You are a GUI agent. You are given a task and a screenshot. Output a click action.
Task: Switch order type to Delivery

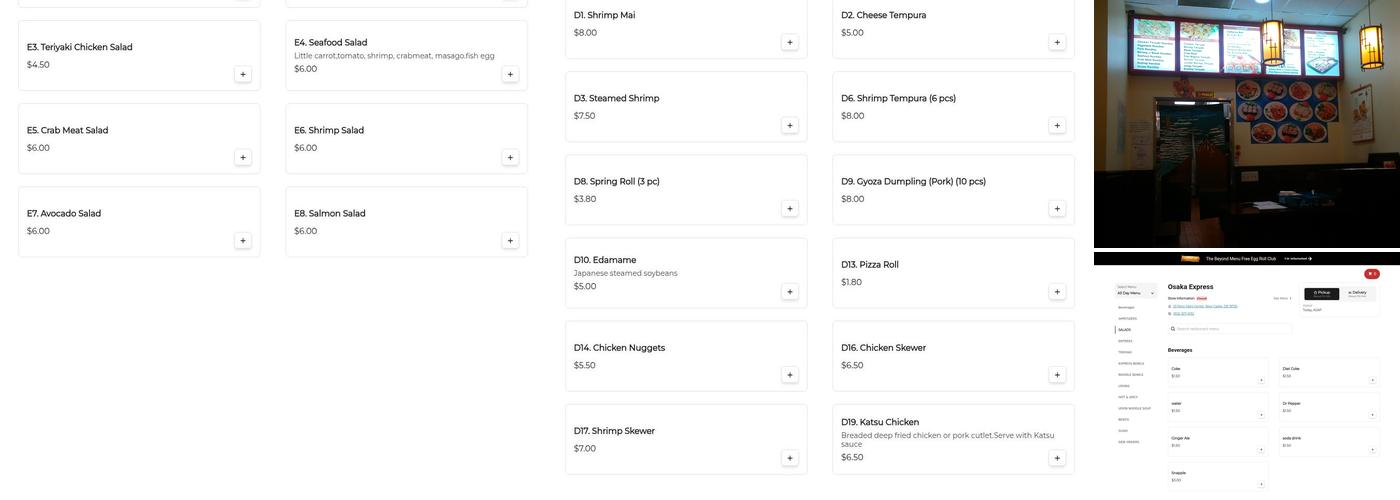(x=1357, y=293)
